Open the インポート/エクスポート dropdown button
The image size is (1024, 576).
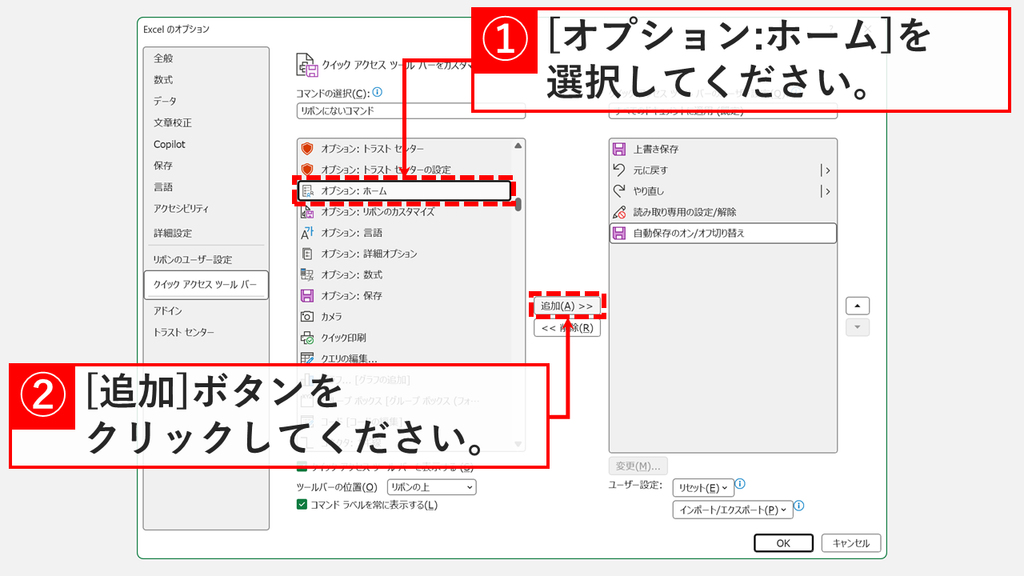733,509
